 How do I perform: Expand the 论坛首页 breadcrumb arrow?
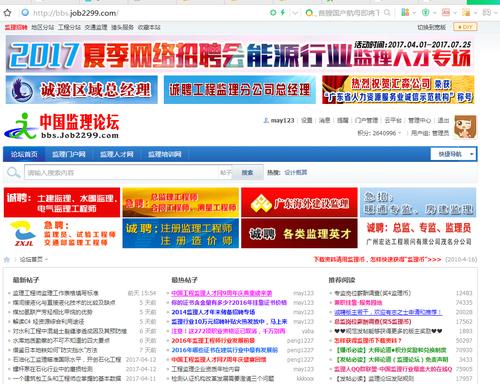(46, 260)
